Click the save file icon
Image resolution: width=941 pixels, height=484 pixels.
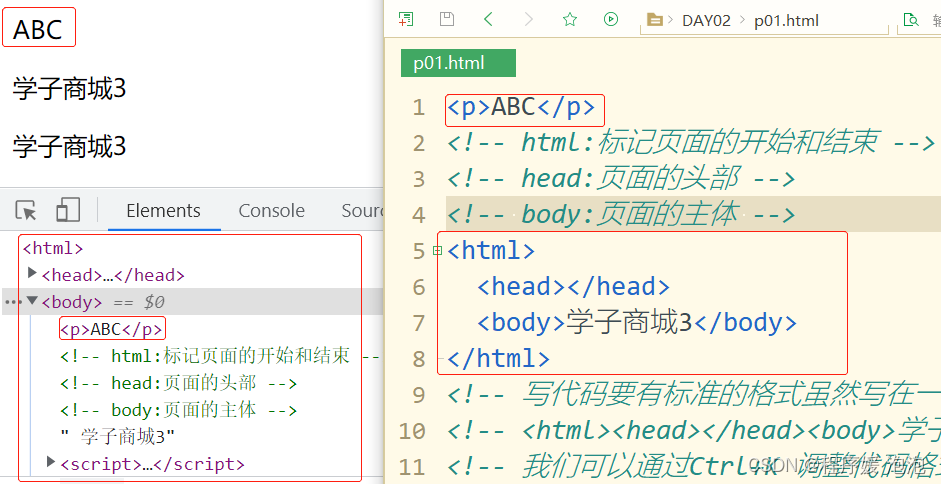[x=446, y=19]
